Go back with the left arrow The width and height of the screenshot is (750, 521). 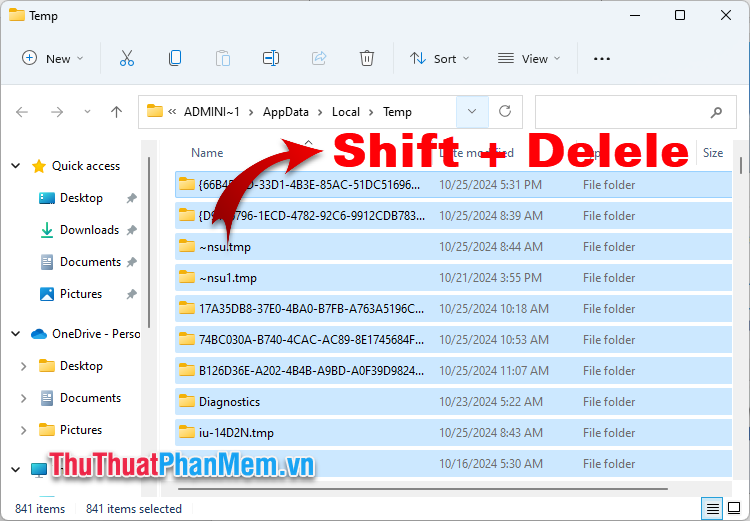click(22, 112)
